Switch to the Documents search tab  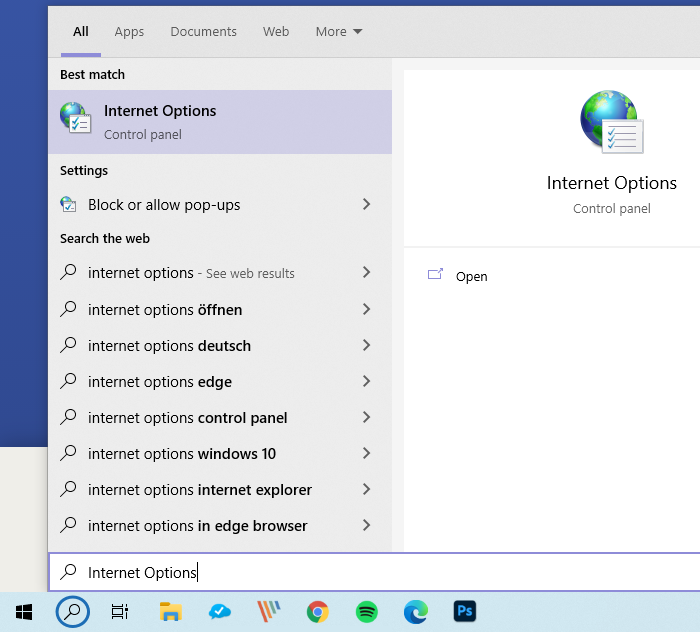(203, 32)
